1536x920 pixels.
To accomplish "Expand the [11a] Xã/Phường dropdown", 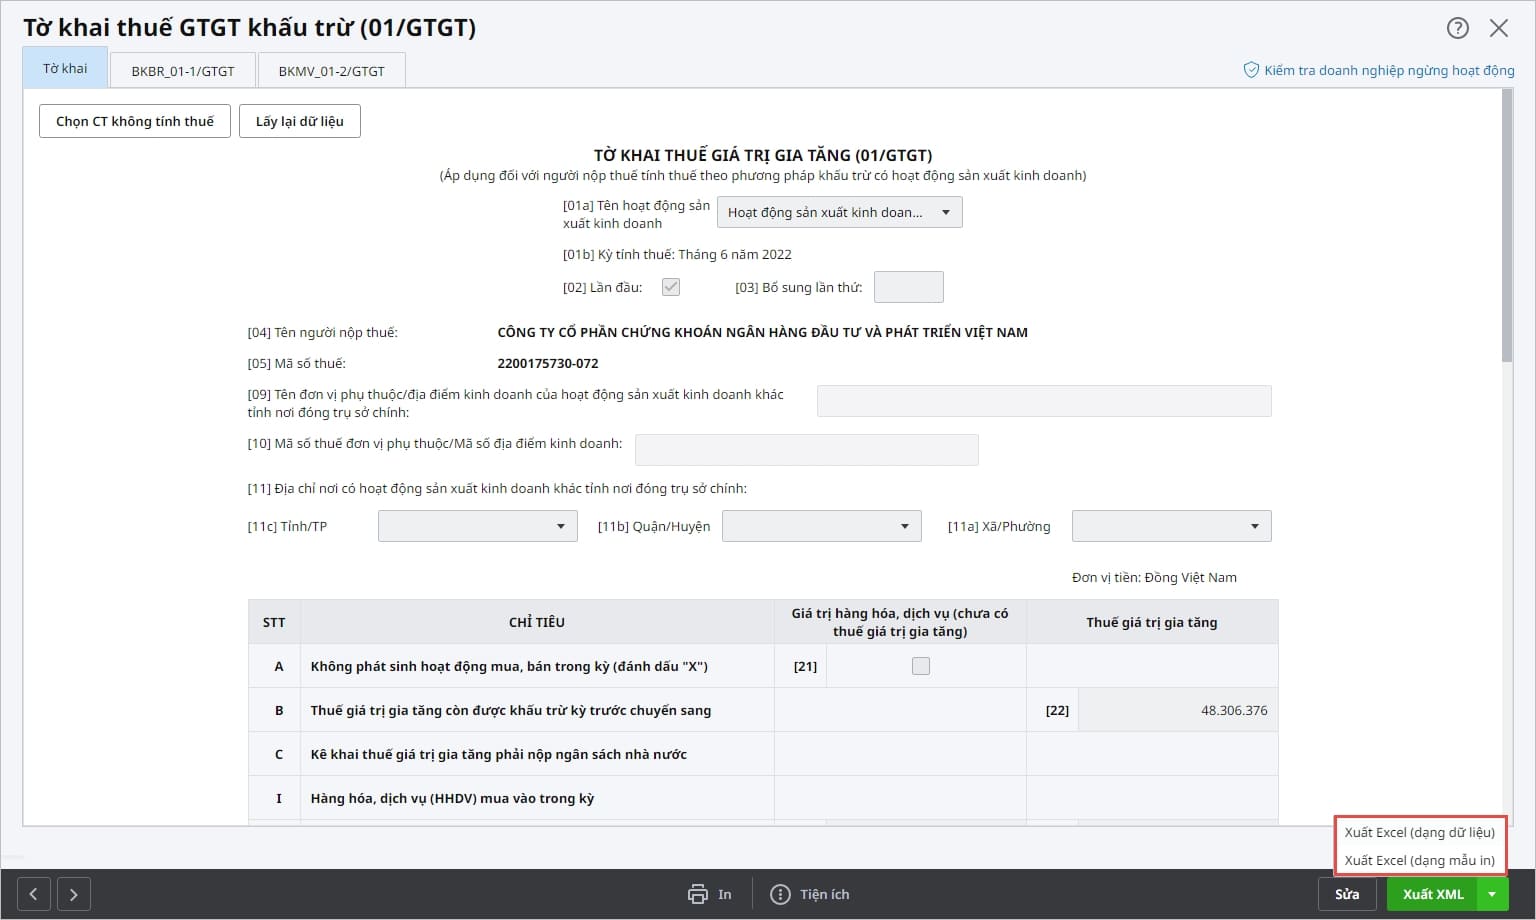I will (x=1172, y=526).
